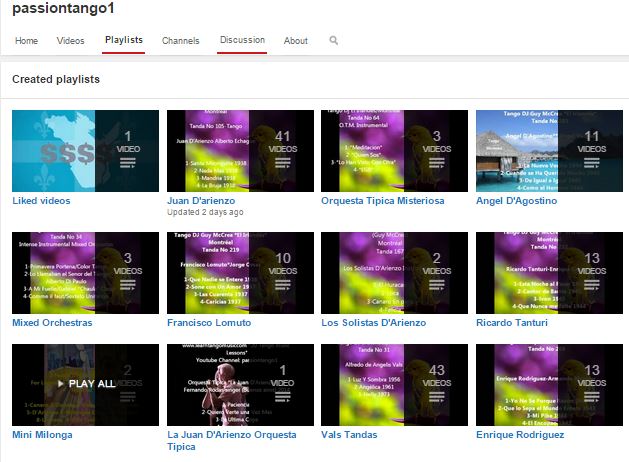The image size is (629, 462).
Task: Click playlist icon on Angel D'Agostino thumbnail
Action: pos(591,163)
